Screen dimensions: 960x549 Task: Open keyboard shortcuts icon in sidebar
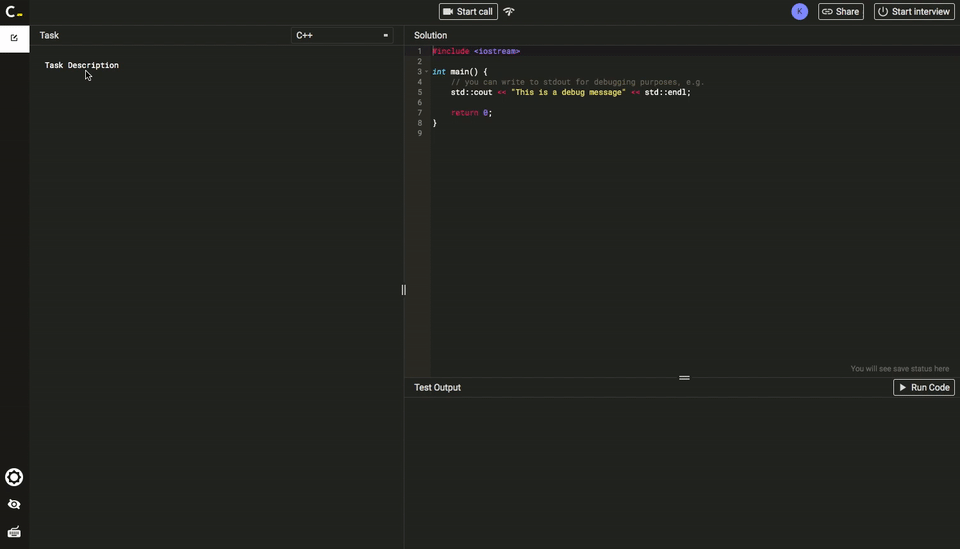click(x=14, y=532)
